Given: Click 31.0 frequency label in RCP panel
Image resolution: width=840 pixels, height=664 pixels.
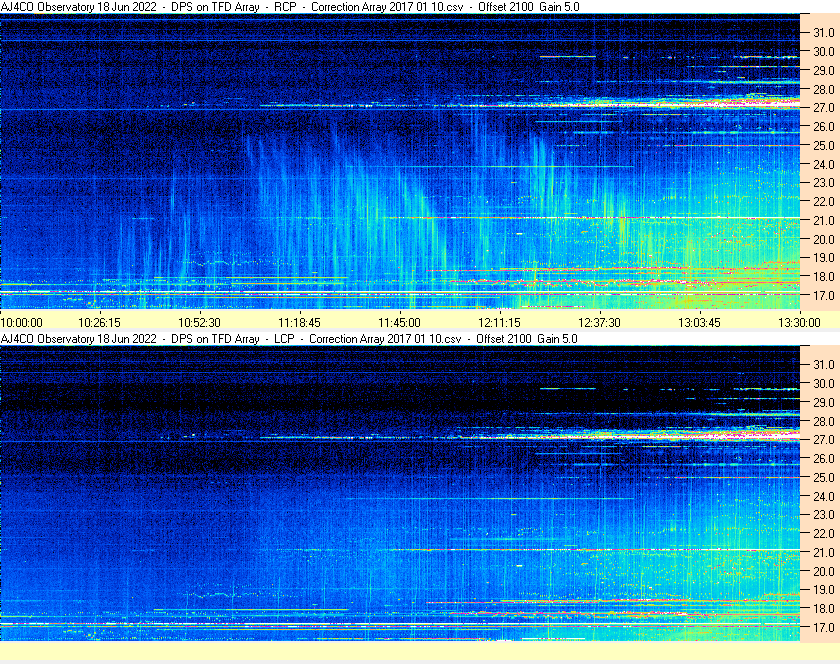Looking at the screenshot, I should pyautogui.click(x=823, y=32).
